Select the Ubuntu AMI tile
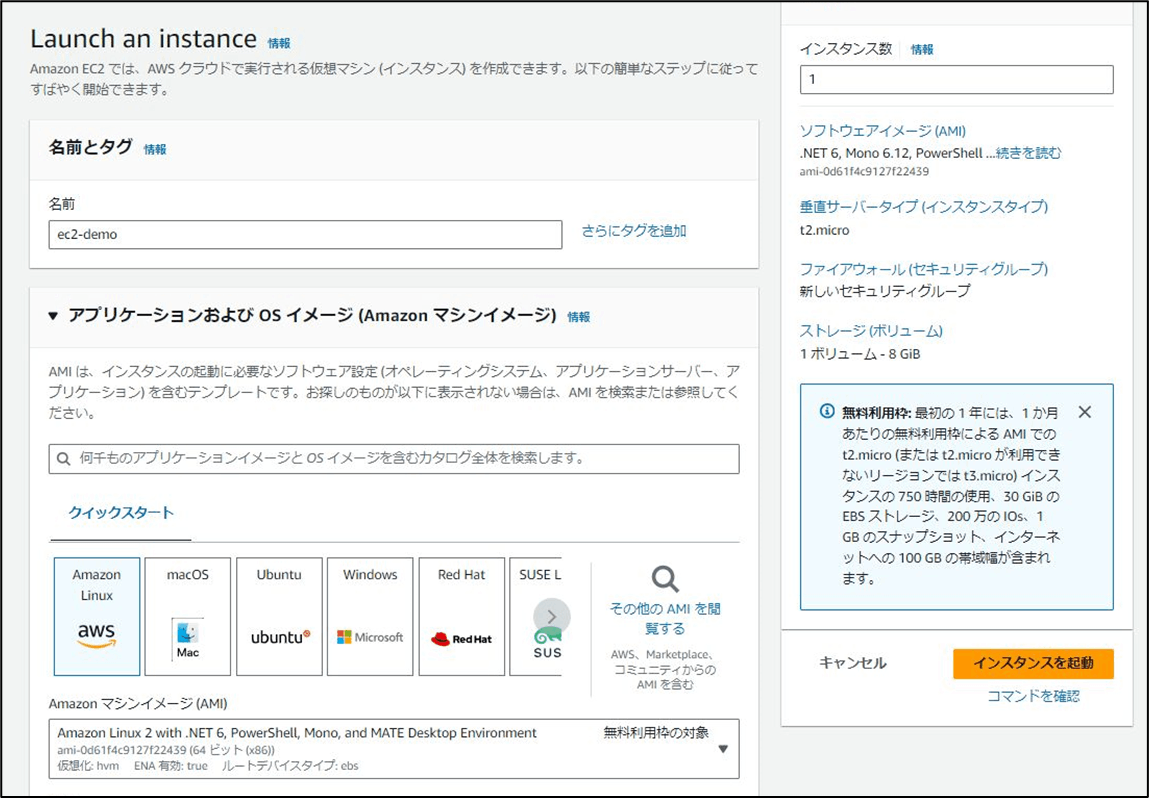 279,616
